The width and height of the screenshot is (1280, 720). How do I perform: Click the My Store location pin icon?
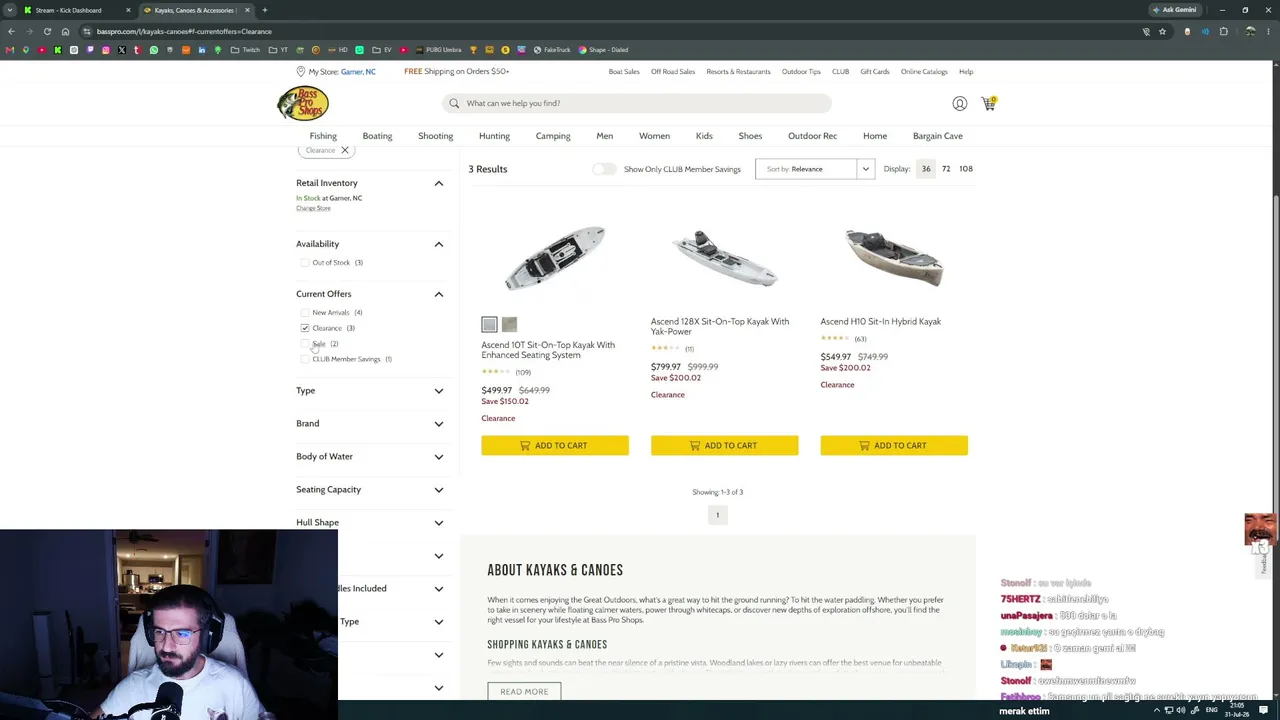[x=300, y=72]
